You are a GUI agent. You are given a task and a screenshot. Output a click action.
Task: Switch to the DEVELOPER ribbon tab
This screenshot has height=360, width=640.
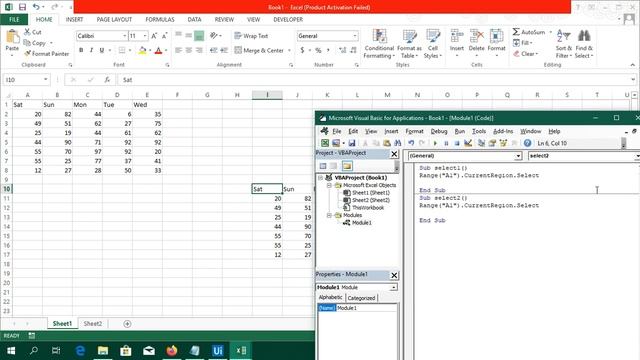click(288, 20)
